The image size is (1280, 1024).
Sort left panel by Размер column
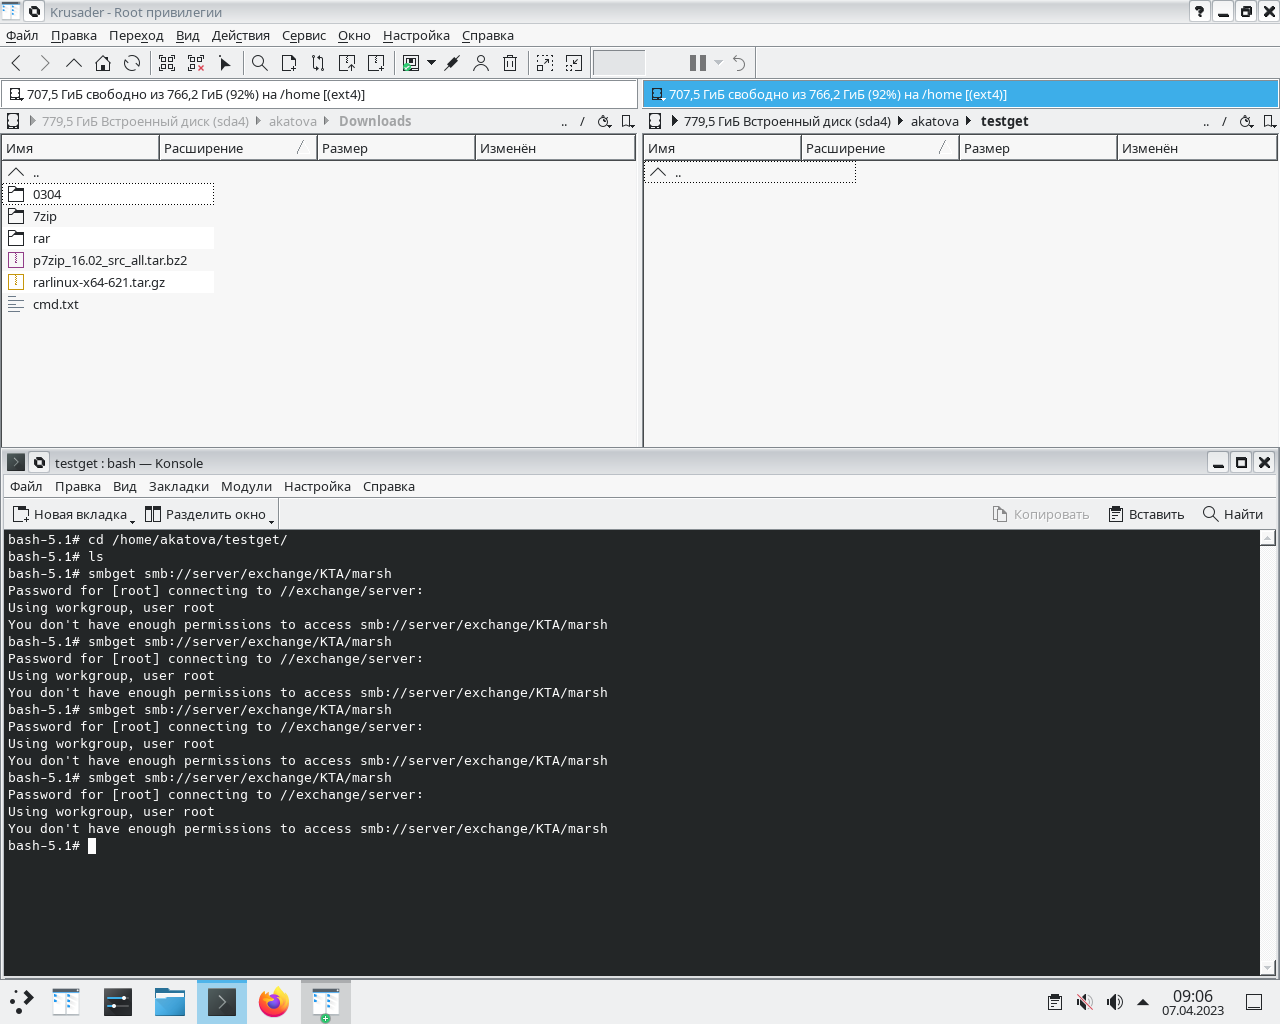click(396, 148)
